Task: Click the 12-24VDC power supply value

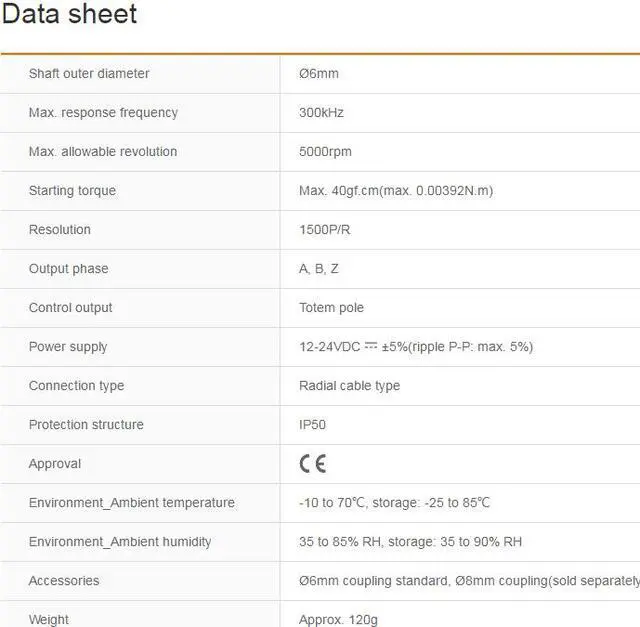Action: point(415,347)
